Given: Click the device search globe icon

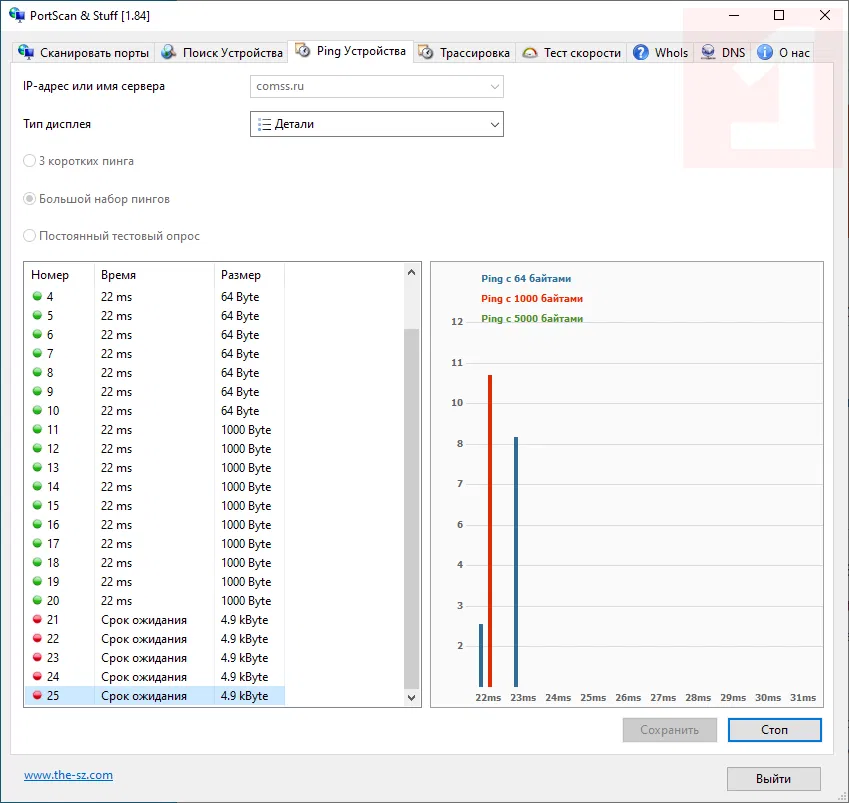Looking at the screenshot, I should click(168, 52).
